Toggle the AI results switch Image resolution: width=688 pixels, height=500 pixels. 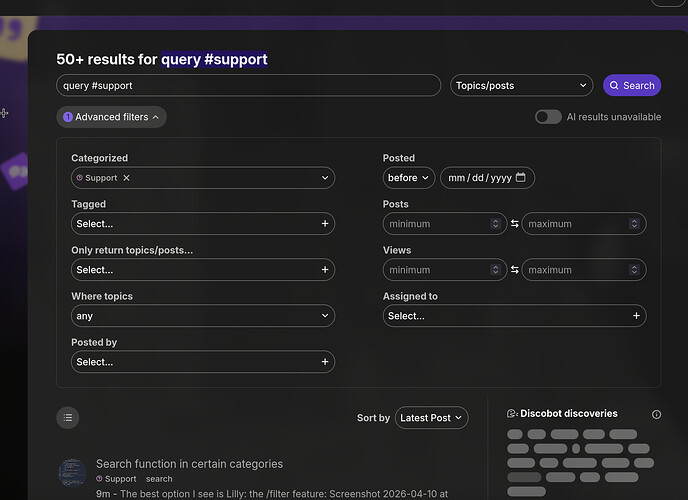pyautogui.click(x=548, y=117)
